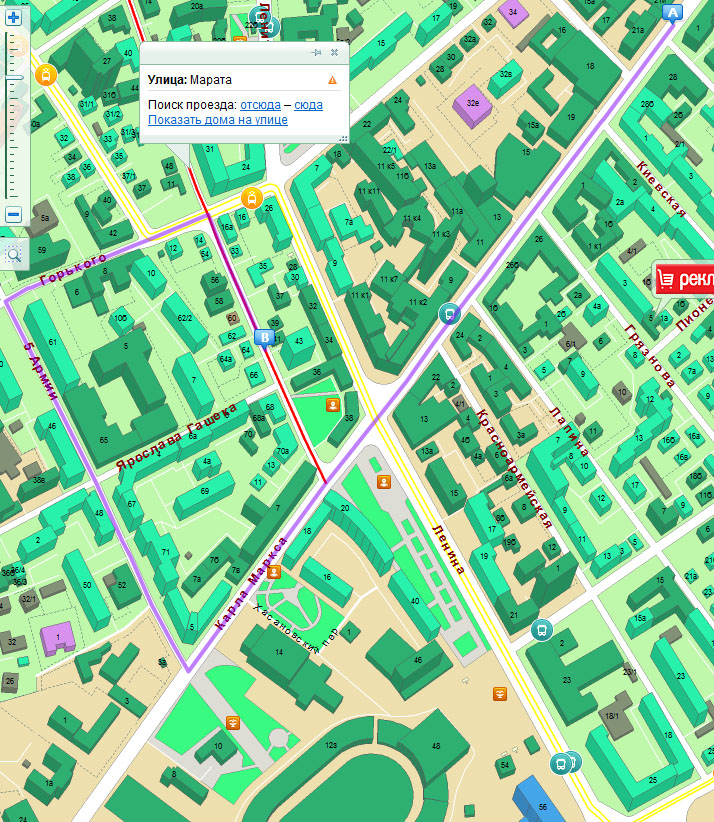Select tram stop icon near house 27
This screenshot has width=714, height=822.
point(44,75)
